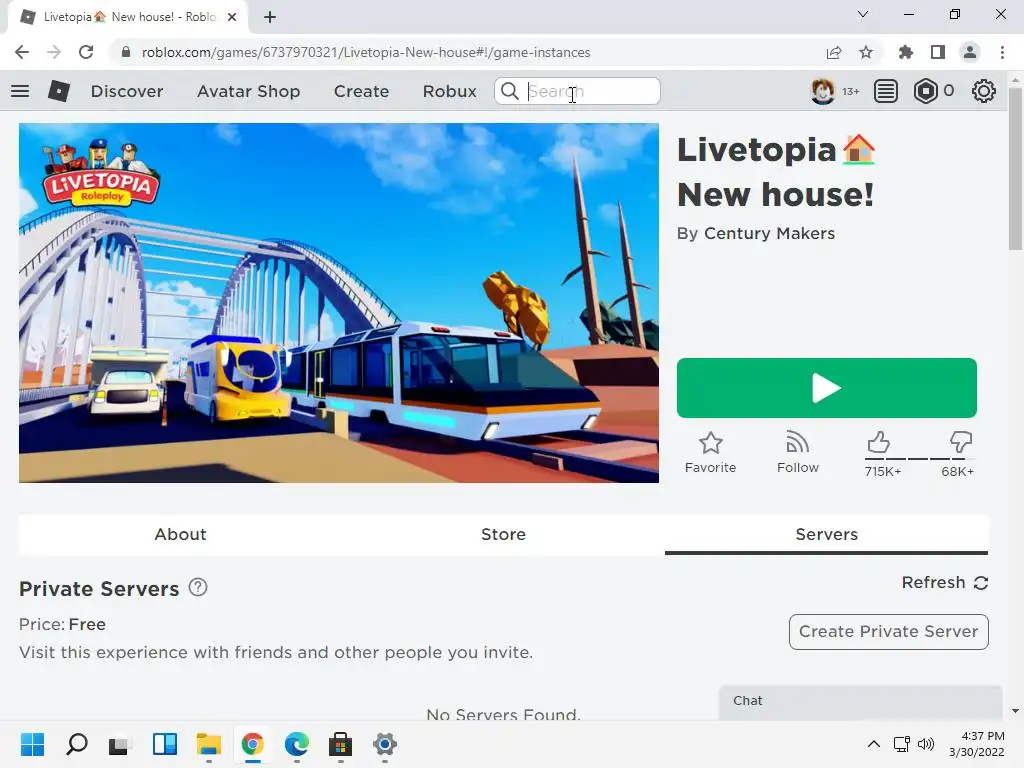Reload the browser page

[x=86, y=52]
